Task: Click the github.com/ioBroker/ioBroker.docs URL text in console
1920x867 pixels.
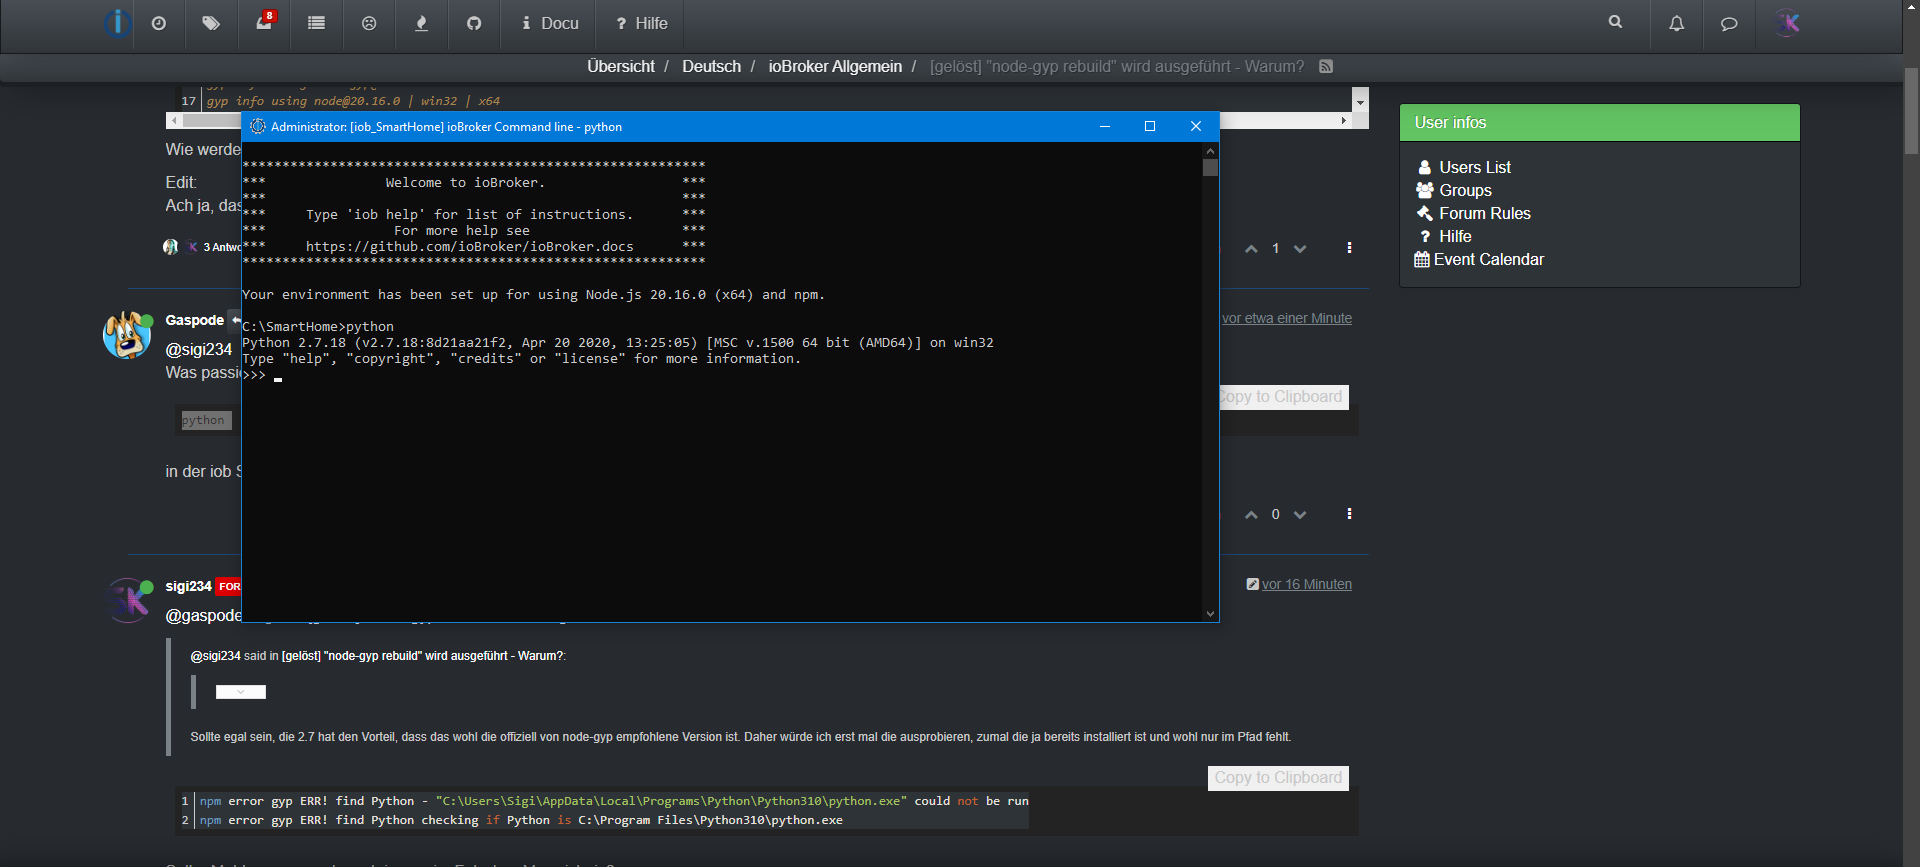Action: click(x=469, y=247)
